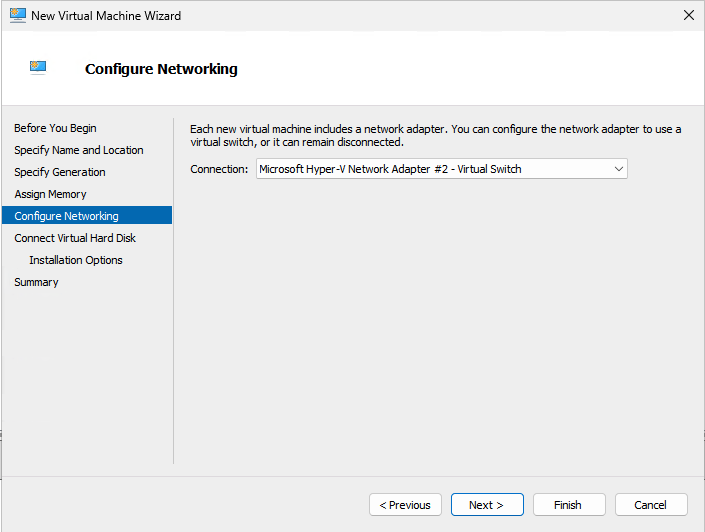Select highlighted Configure Networking sidebar step
The height and width of the screenshot is (532, 705).
[x=66, y=216]
